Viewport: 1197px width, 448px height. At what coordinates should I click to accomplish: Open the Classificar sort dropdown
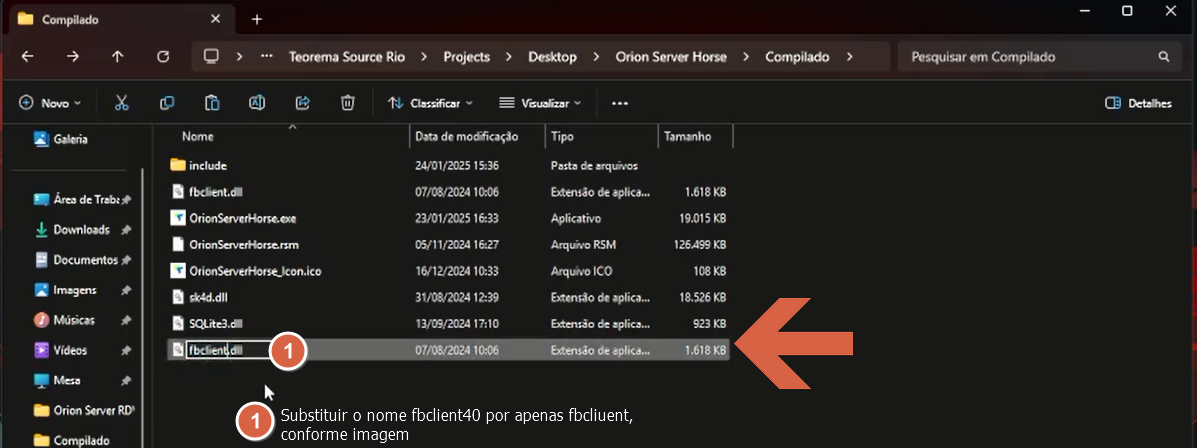tap(431, 103)
